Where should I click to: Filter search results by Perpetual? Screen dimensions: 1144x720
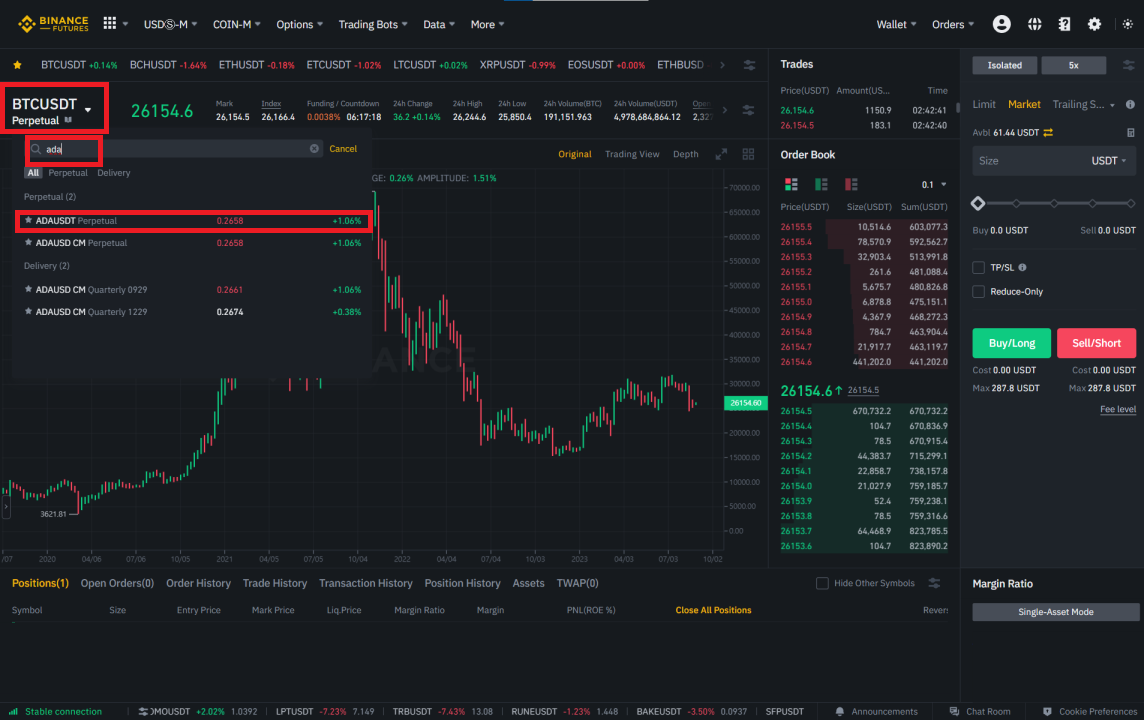click(68, 173)
